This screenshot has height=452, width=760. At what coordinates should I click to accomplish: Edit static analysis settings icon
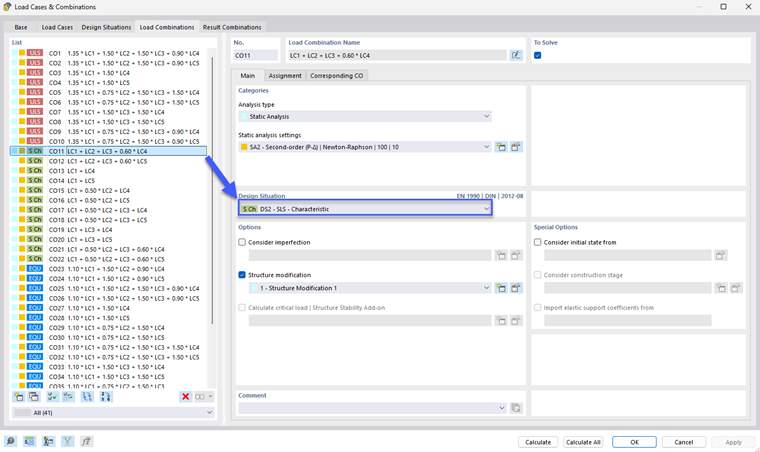[x=516, y=147]
